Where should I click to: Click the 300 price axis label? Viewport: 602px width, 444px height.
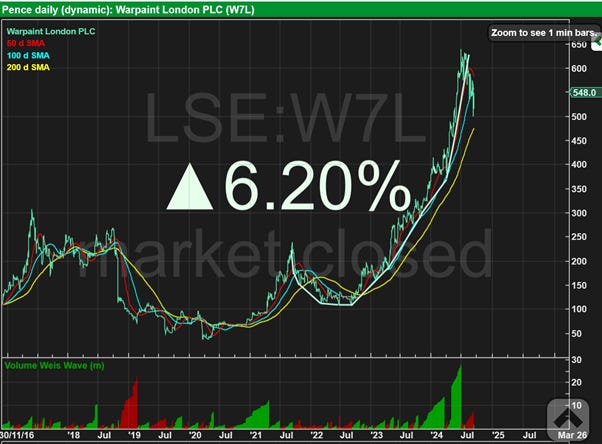[x=579, y=213]
